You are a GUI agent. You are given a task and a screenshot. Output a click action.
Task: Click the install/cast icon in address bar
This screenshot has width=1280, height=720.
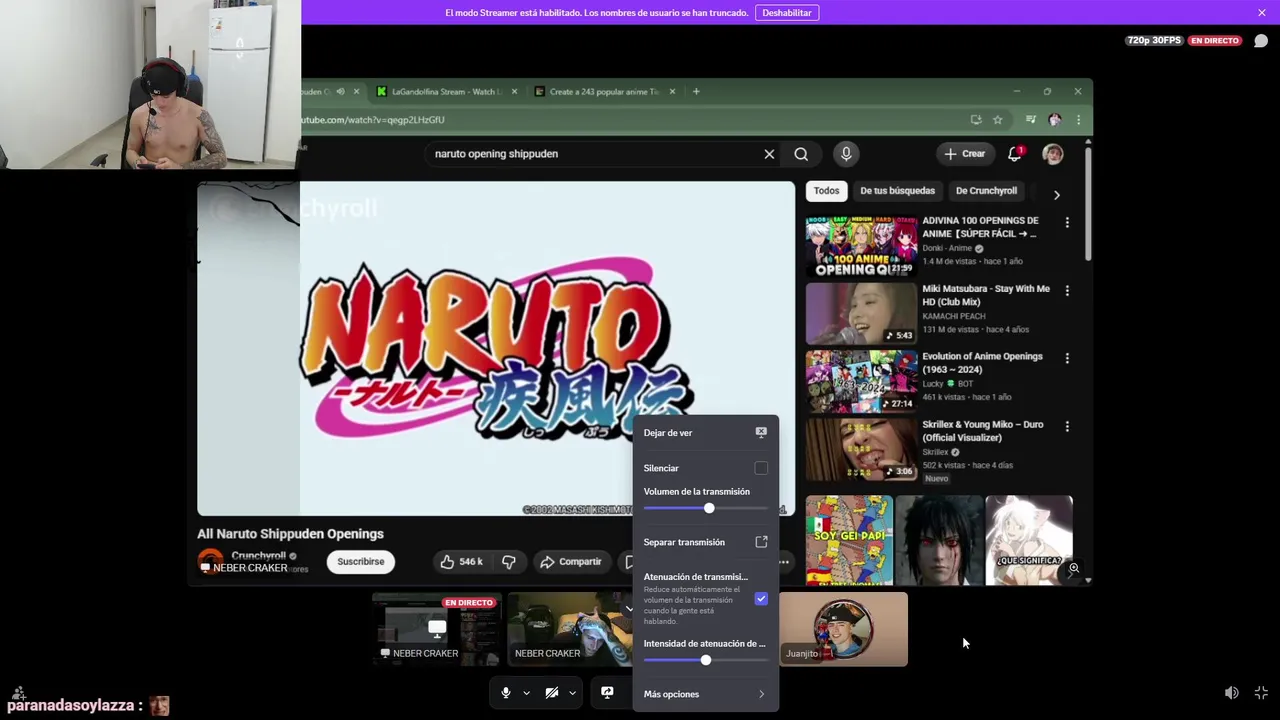975,120
